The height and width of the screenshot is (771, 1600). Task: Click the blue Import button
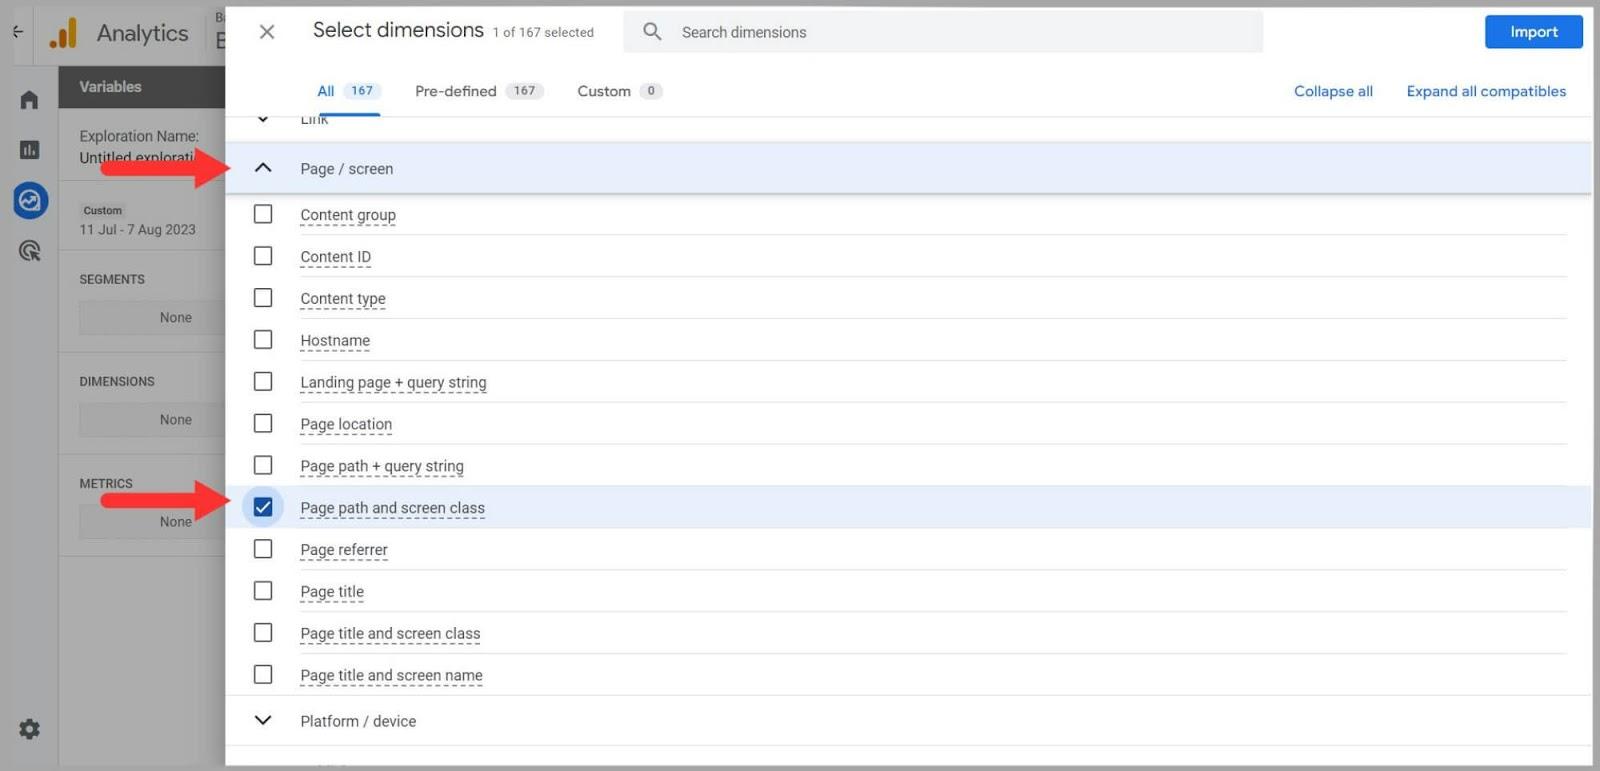coord(1533,32)
